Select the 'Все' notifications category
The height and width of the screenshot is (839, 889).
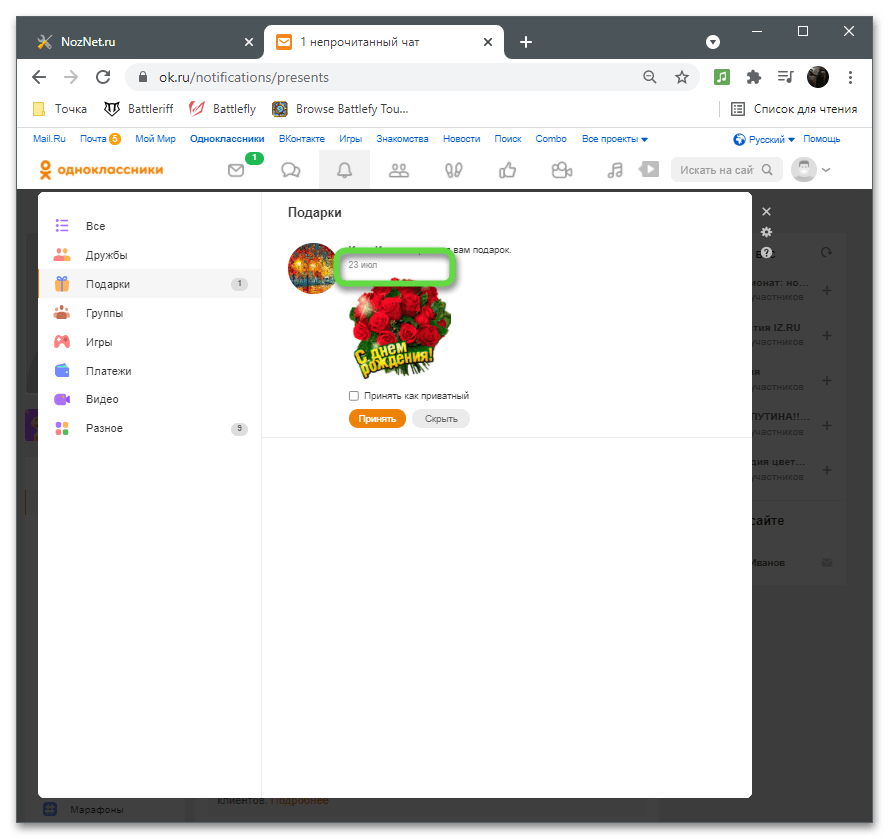pos(150,226)
